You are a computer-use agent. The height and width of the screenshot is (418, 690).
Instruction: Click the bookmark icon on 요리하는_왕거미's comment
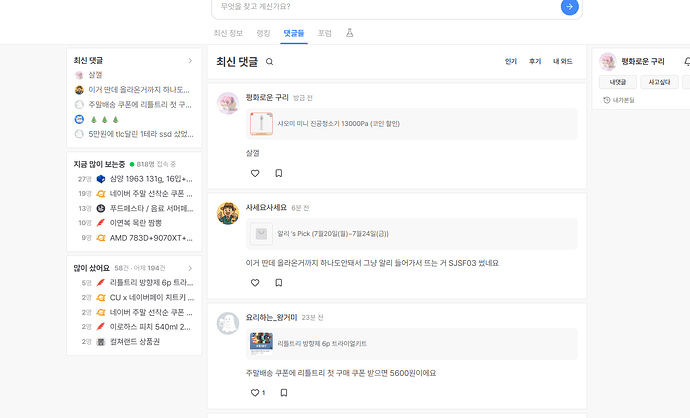(x=284, y=392)
